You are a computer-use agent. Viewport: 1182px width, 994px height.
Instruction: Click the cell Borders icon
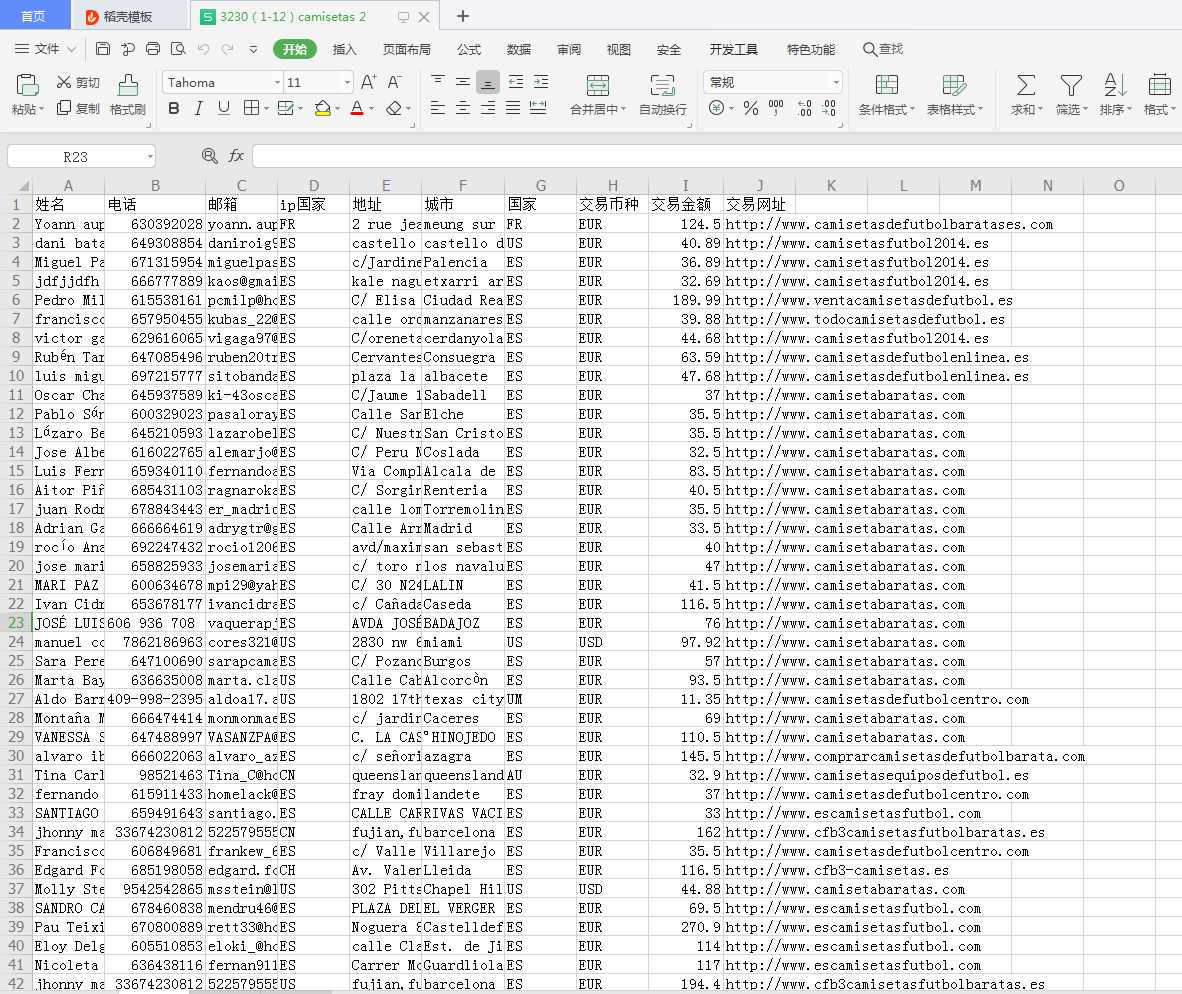[251, 109]
